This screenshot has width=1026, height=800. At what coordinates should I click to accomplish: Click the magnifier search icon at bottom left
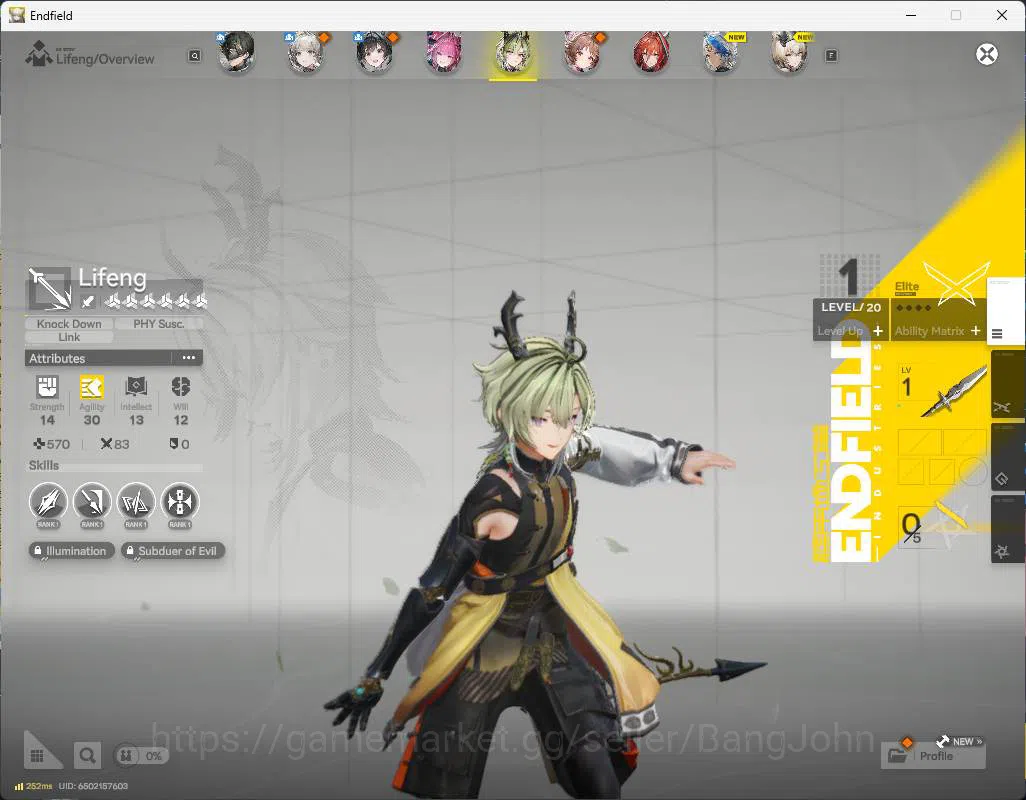click(87, 756)
